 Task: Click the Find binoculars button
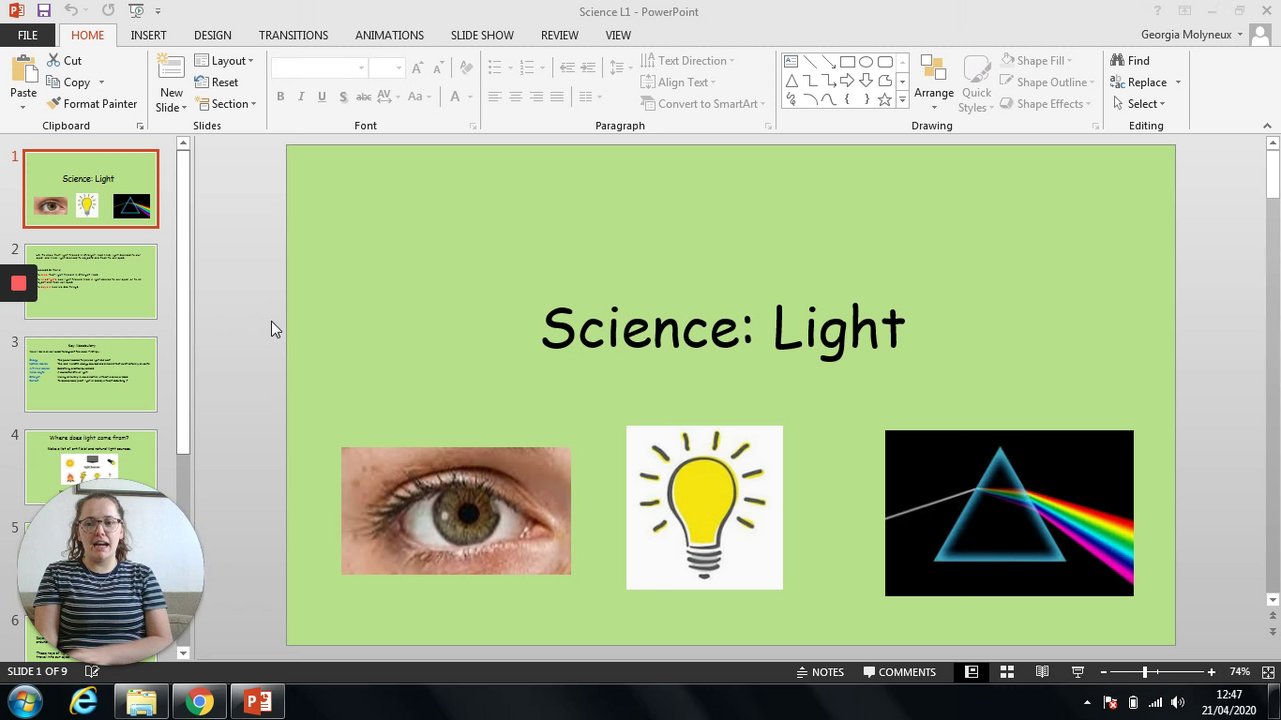tap(1130, 61)
